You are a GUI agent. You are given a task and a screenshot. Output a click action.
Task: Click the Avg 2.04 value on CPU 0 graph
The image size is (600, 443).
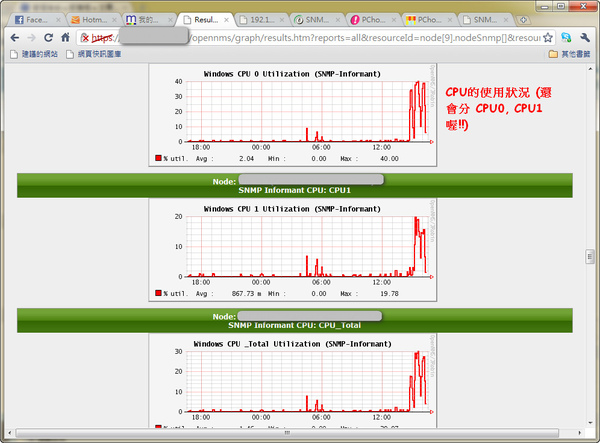(246, 159)
